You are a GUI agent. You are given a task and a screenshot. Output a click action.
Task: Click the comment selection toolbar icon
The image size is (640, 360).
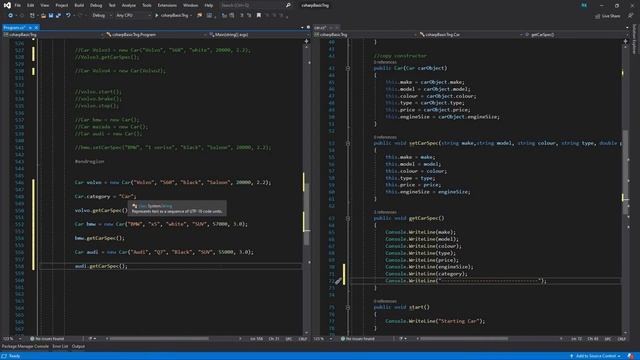tap(242, 16)
